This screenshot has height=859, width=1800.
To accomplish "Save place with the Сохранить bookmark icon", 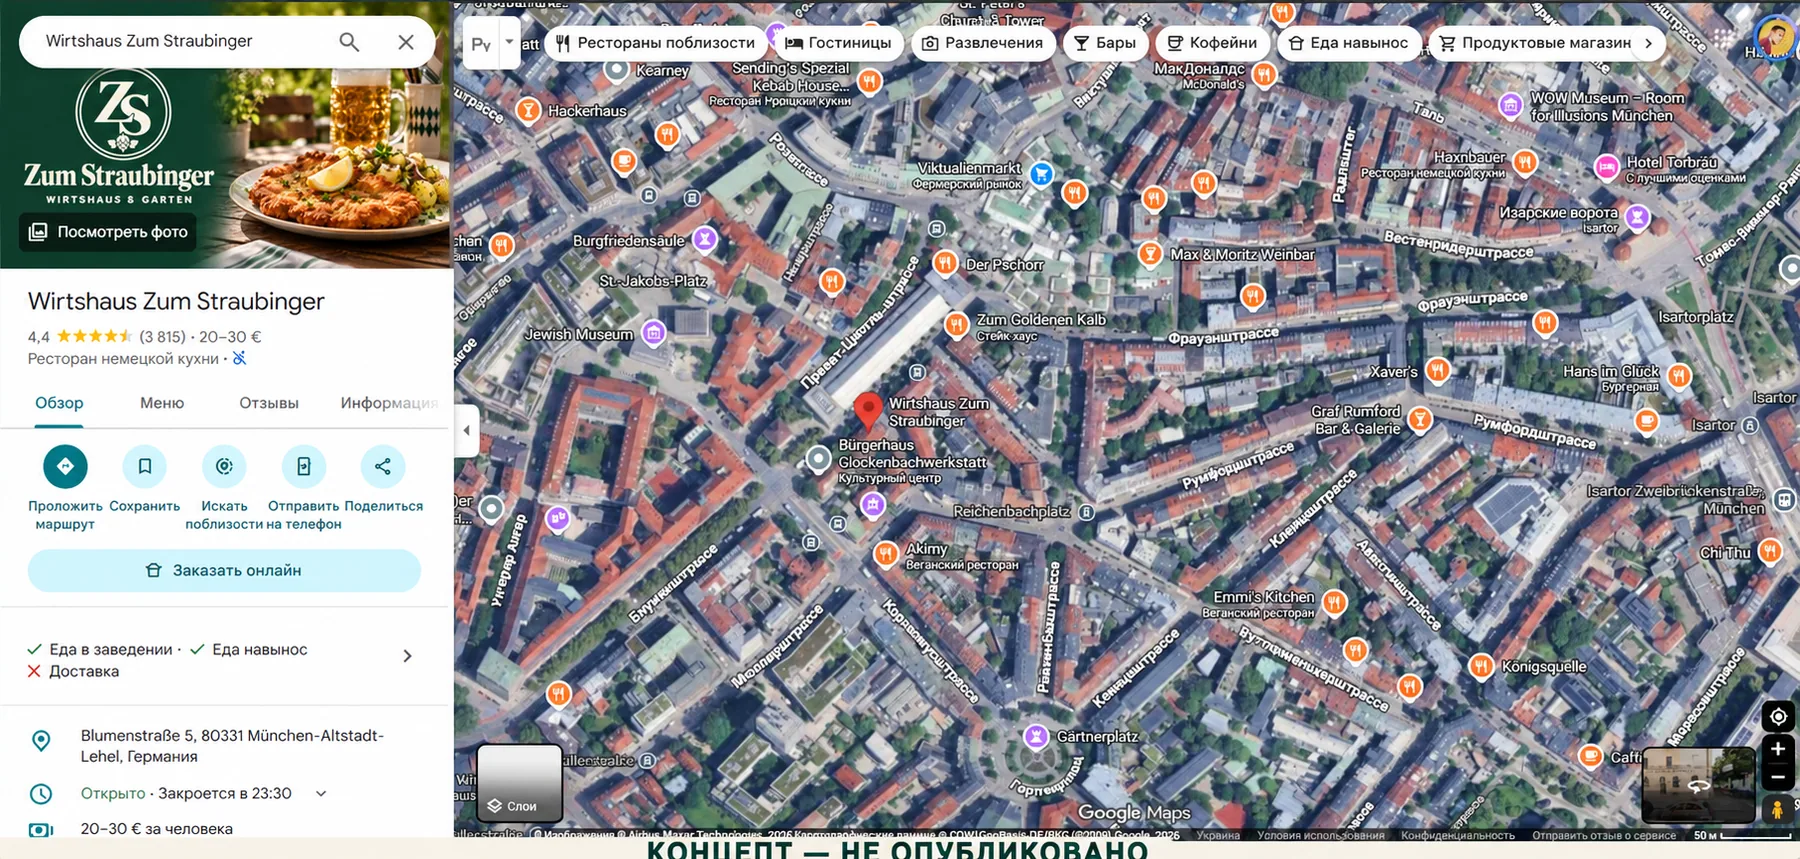I will tap(145, 466).
